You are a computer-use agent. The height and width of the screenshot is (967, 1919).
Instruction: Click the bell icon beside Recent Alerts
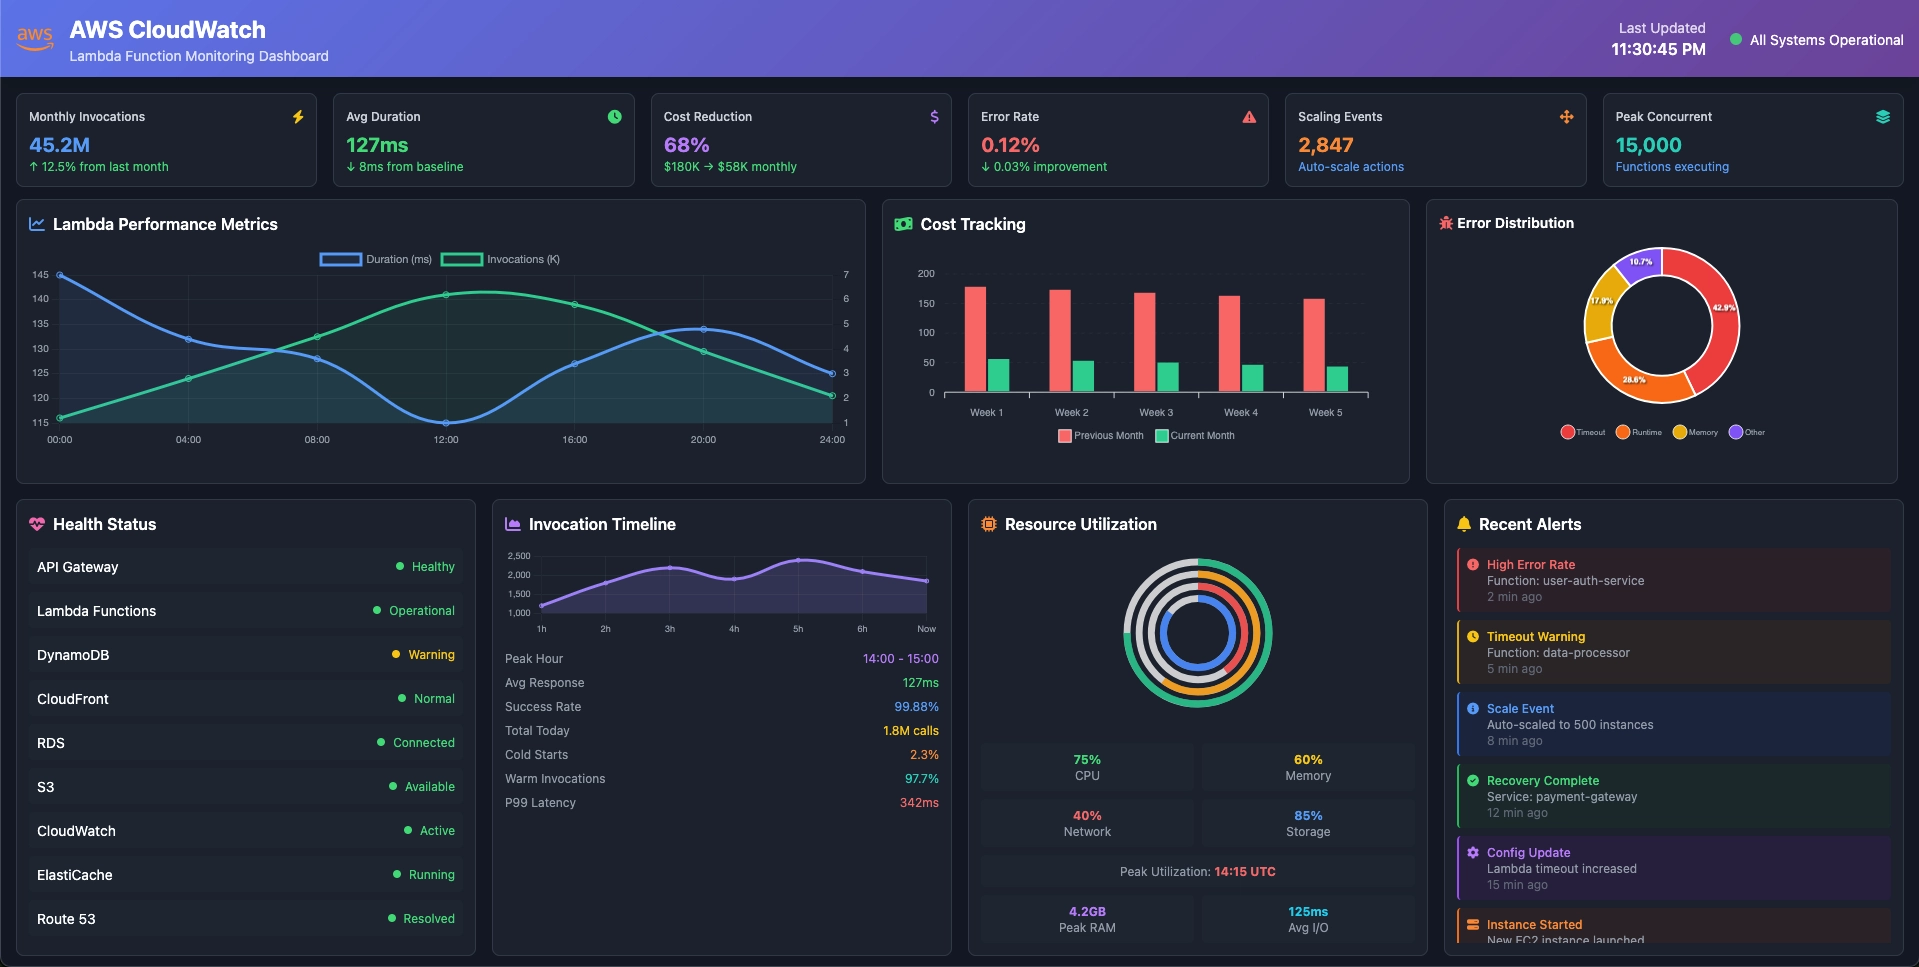[x=1464, y=523]
